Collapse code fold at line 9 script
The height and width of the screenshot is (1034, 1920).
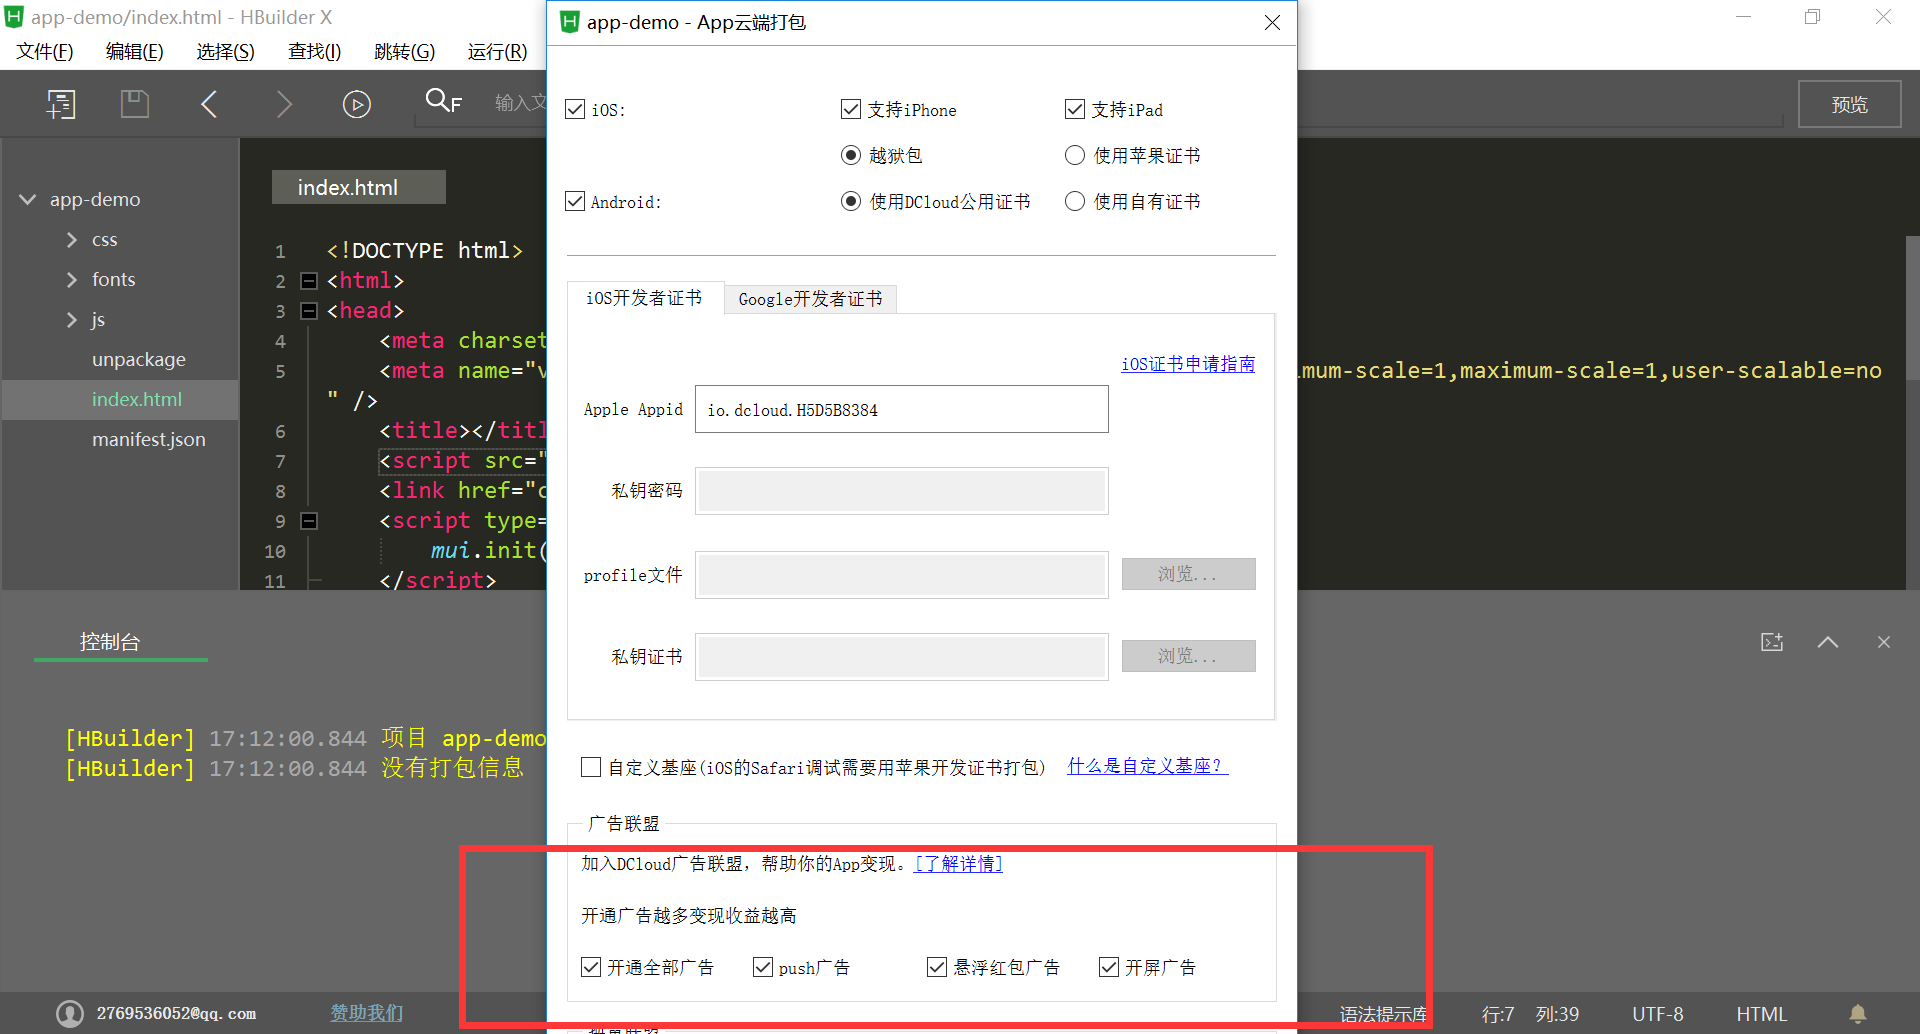tap(309, 521)
